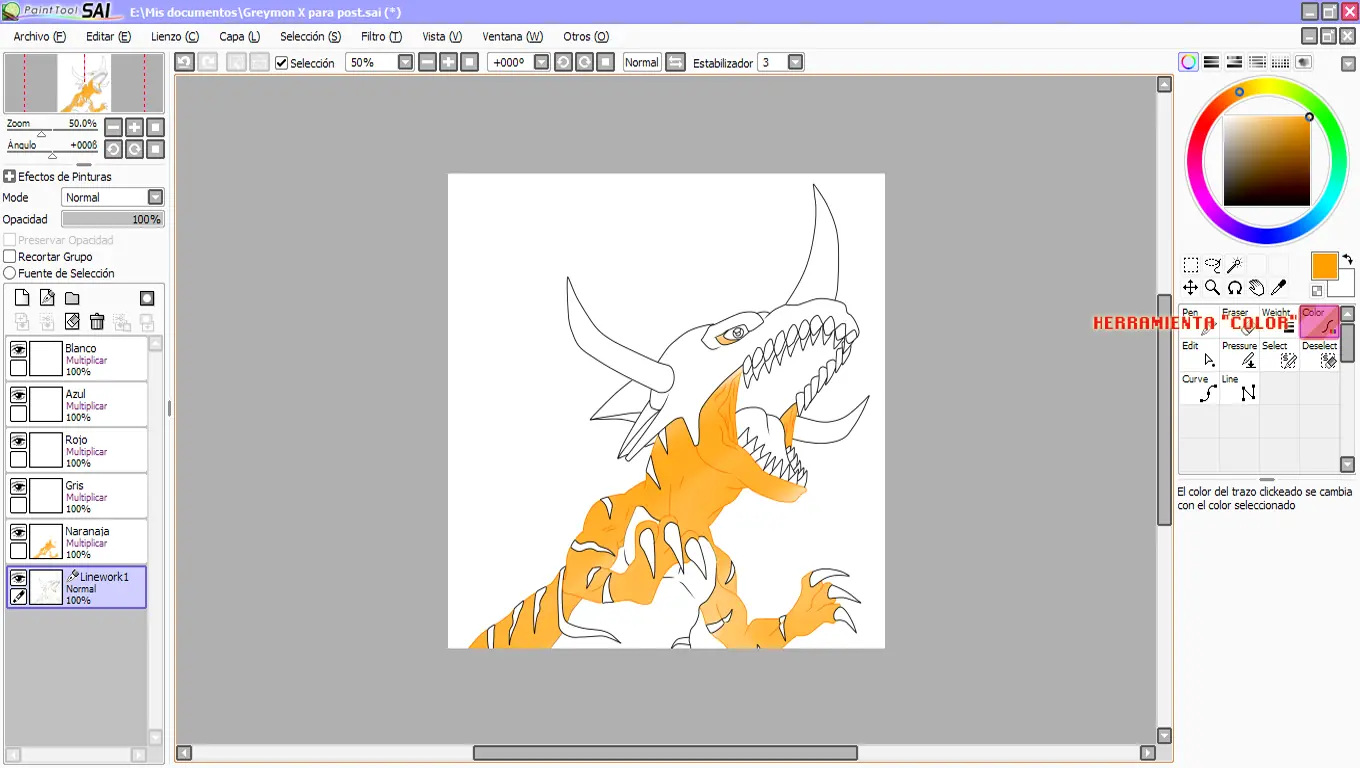
Task: Hide the Azul layer
Action: 18,395
